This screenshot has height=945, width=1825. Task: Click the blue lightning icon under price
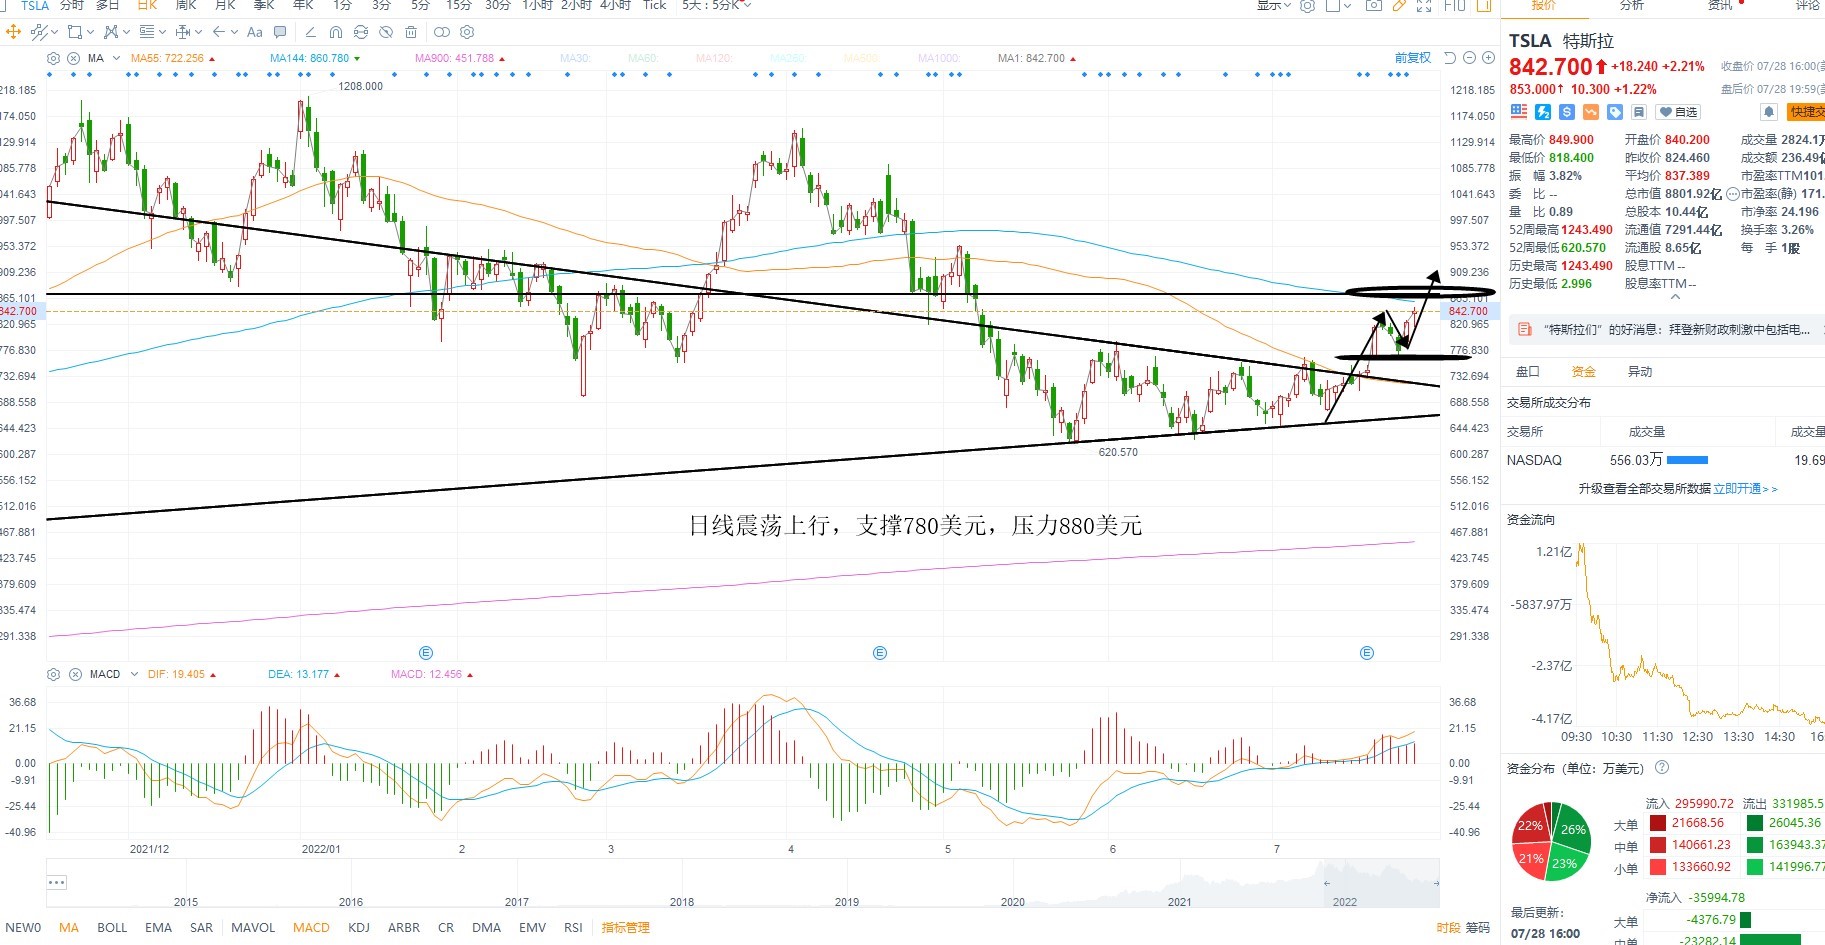point(1543,112)
